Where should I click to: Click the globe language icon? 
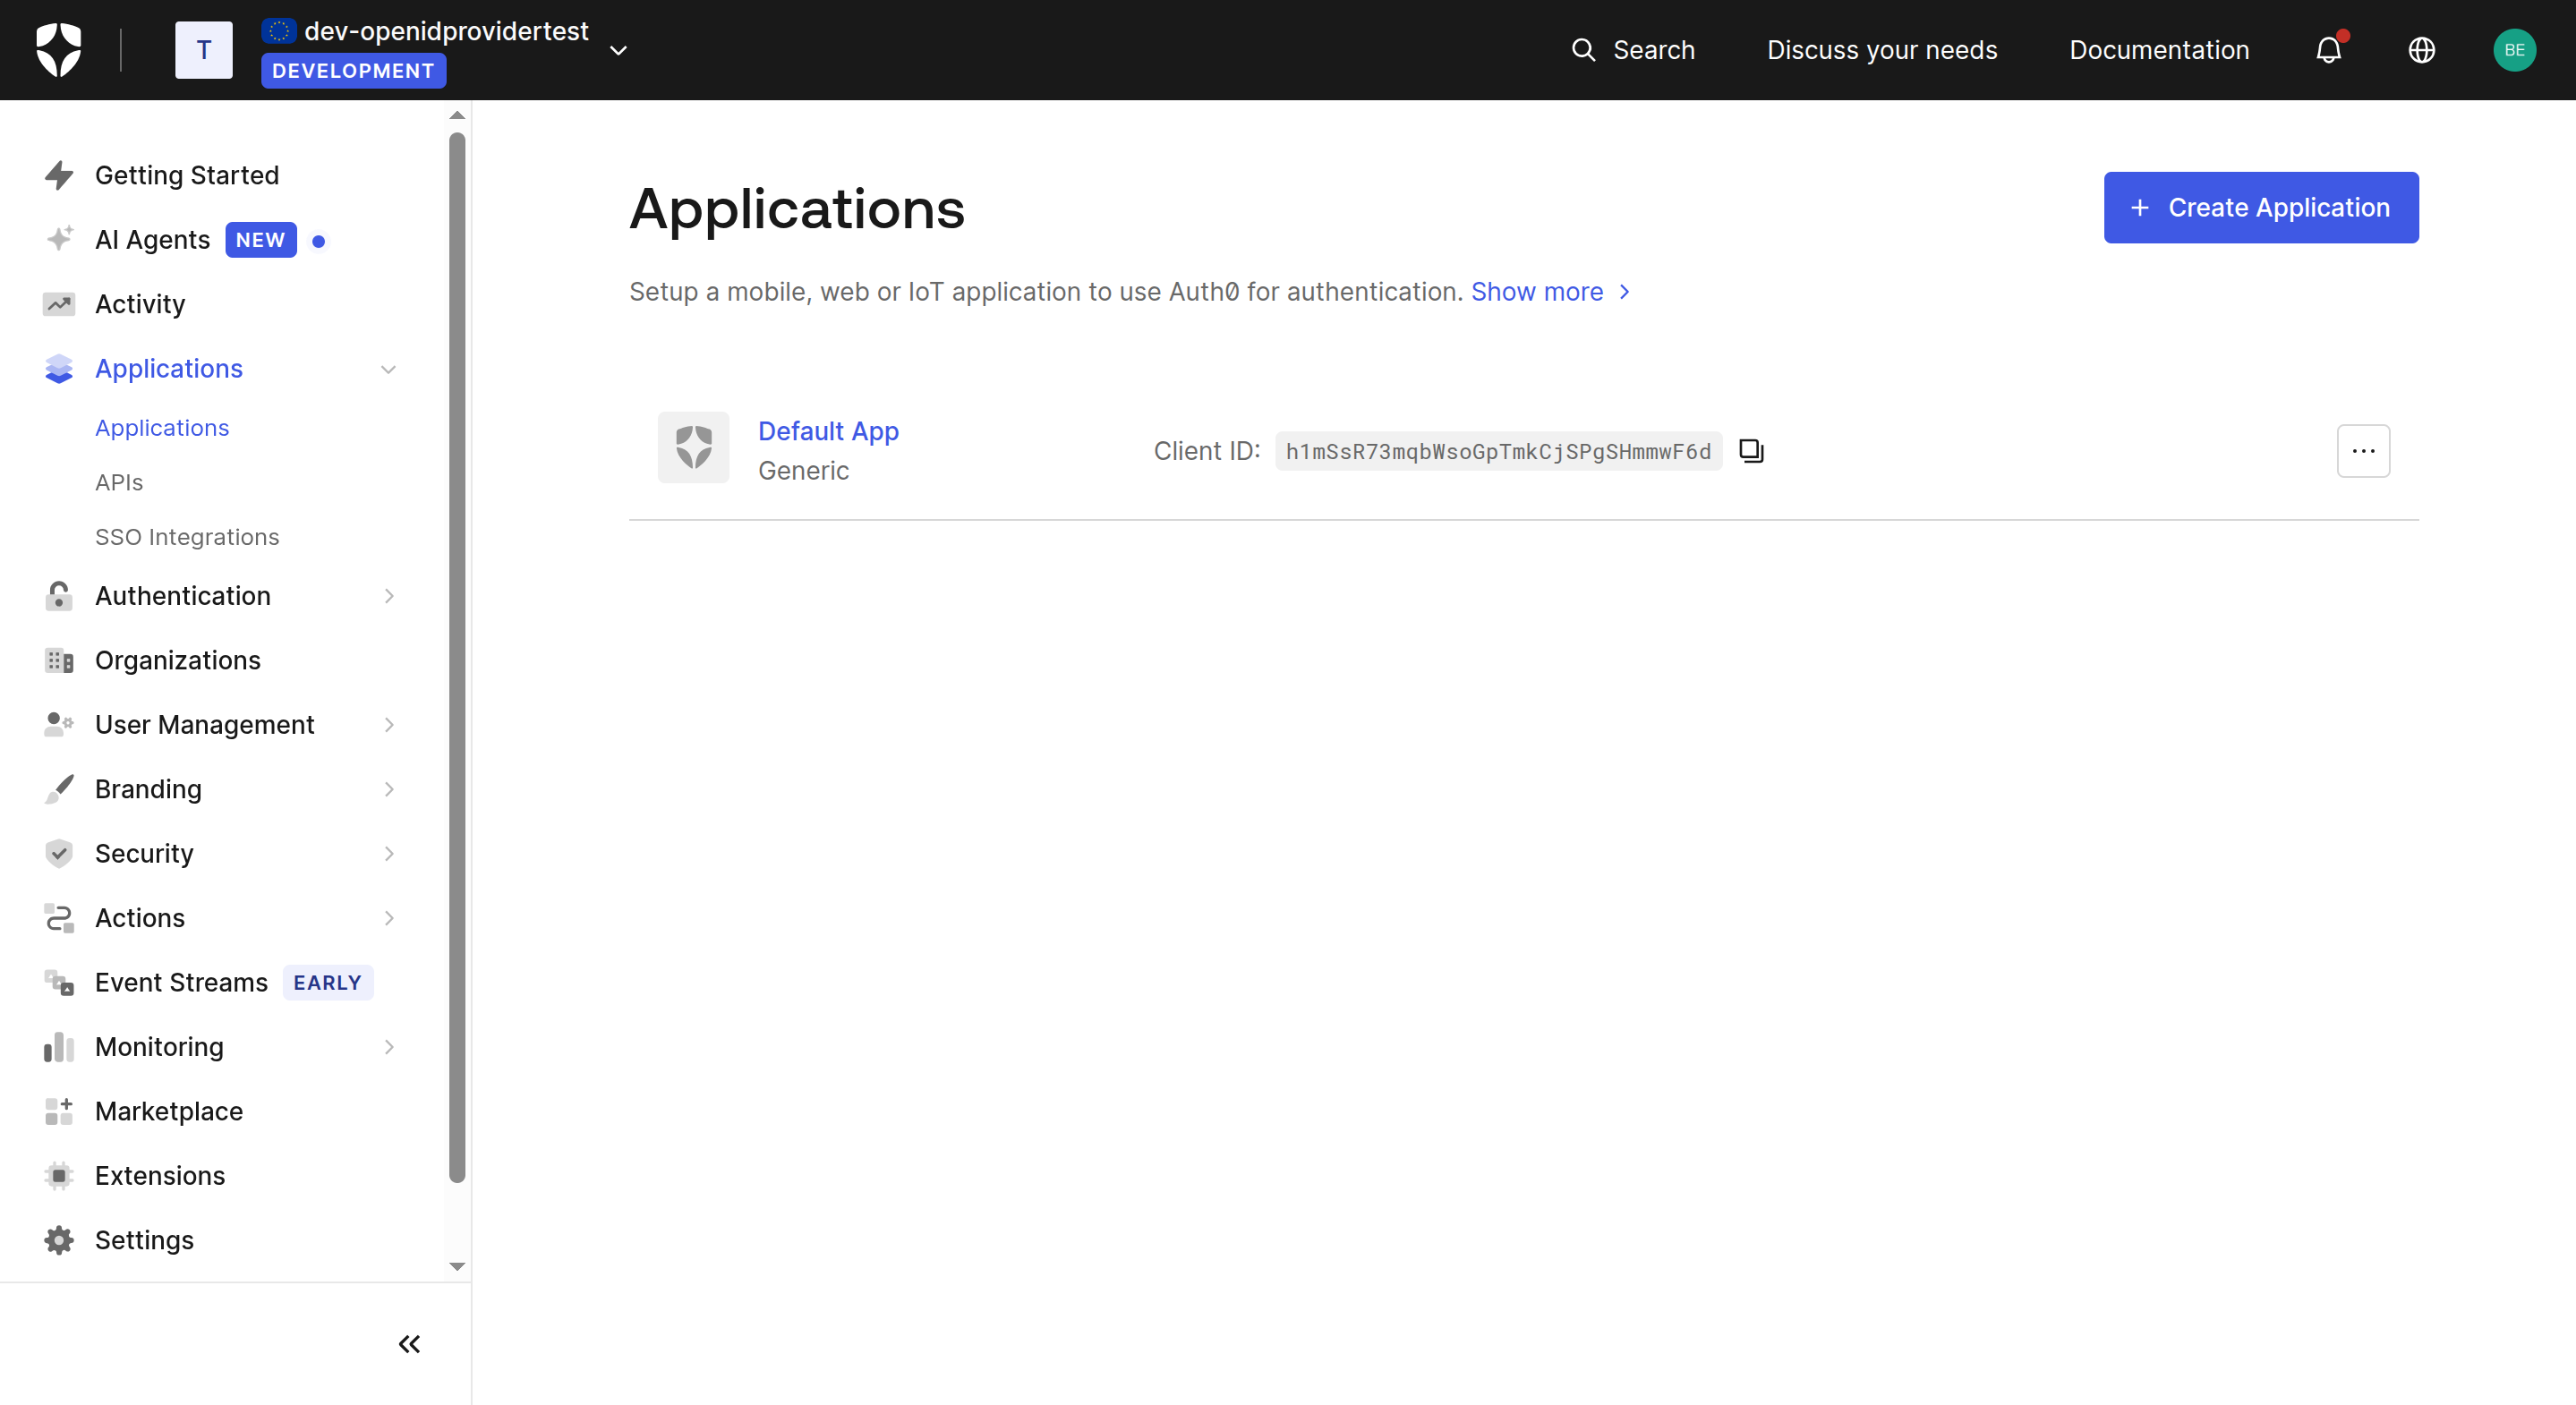2421,50
